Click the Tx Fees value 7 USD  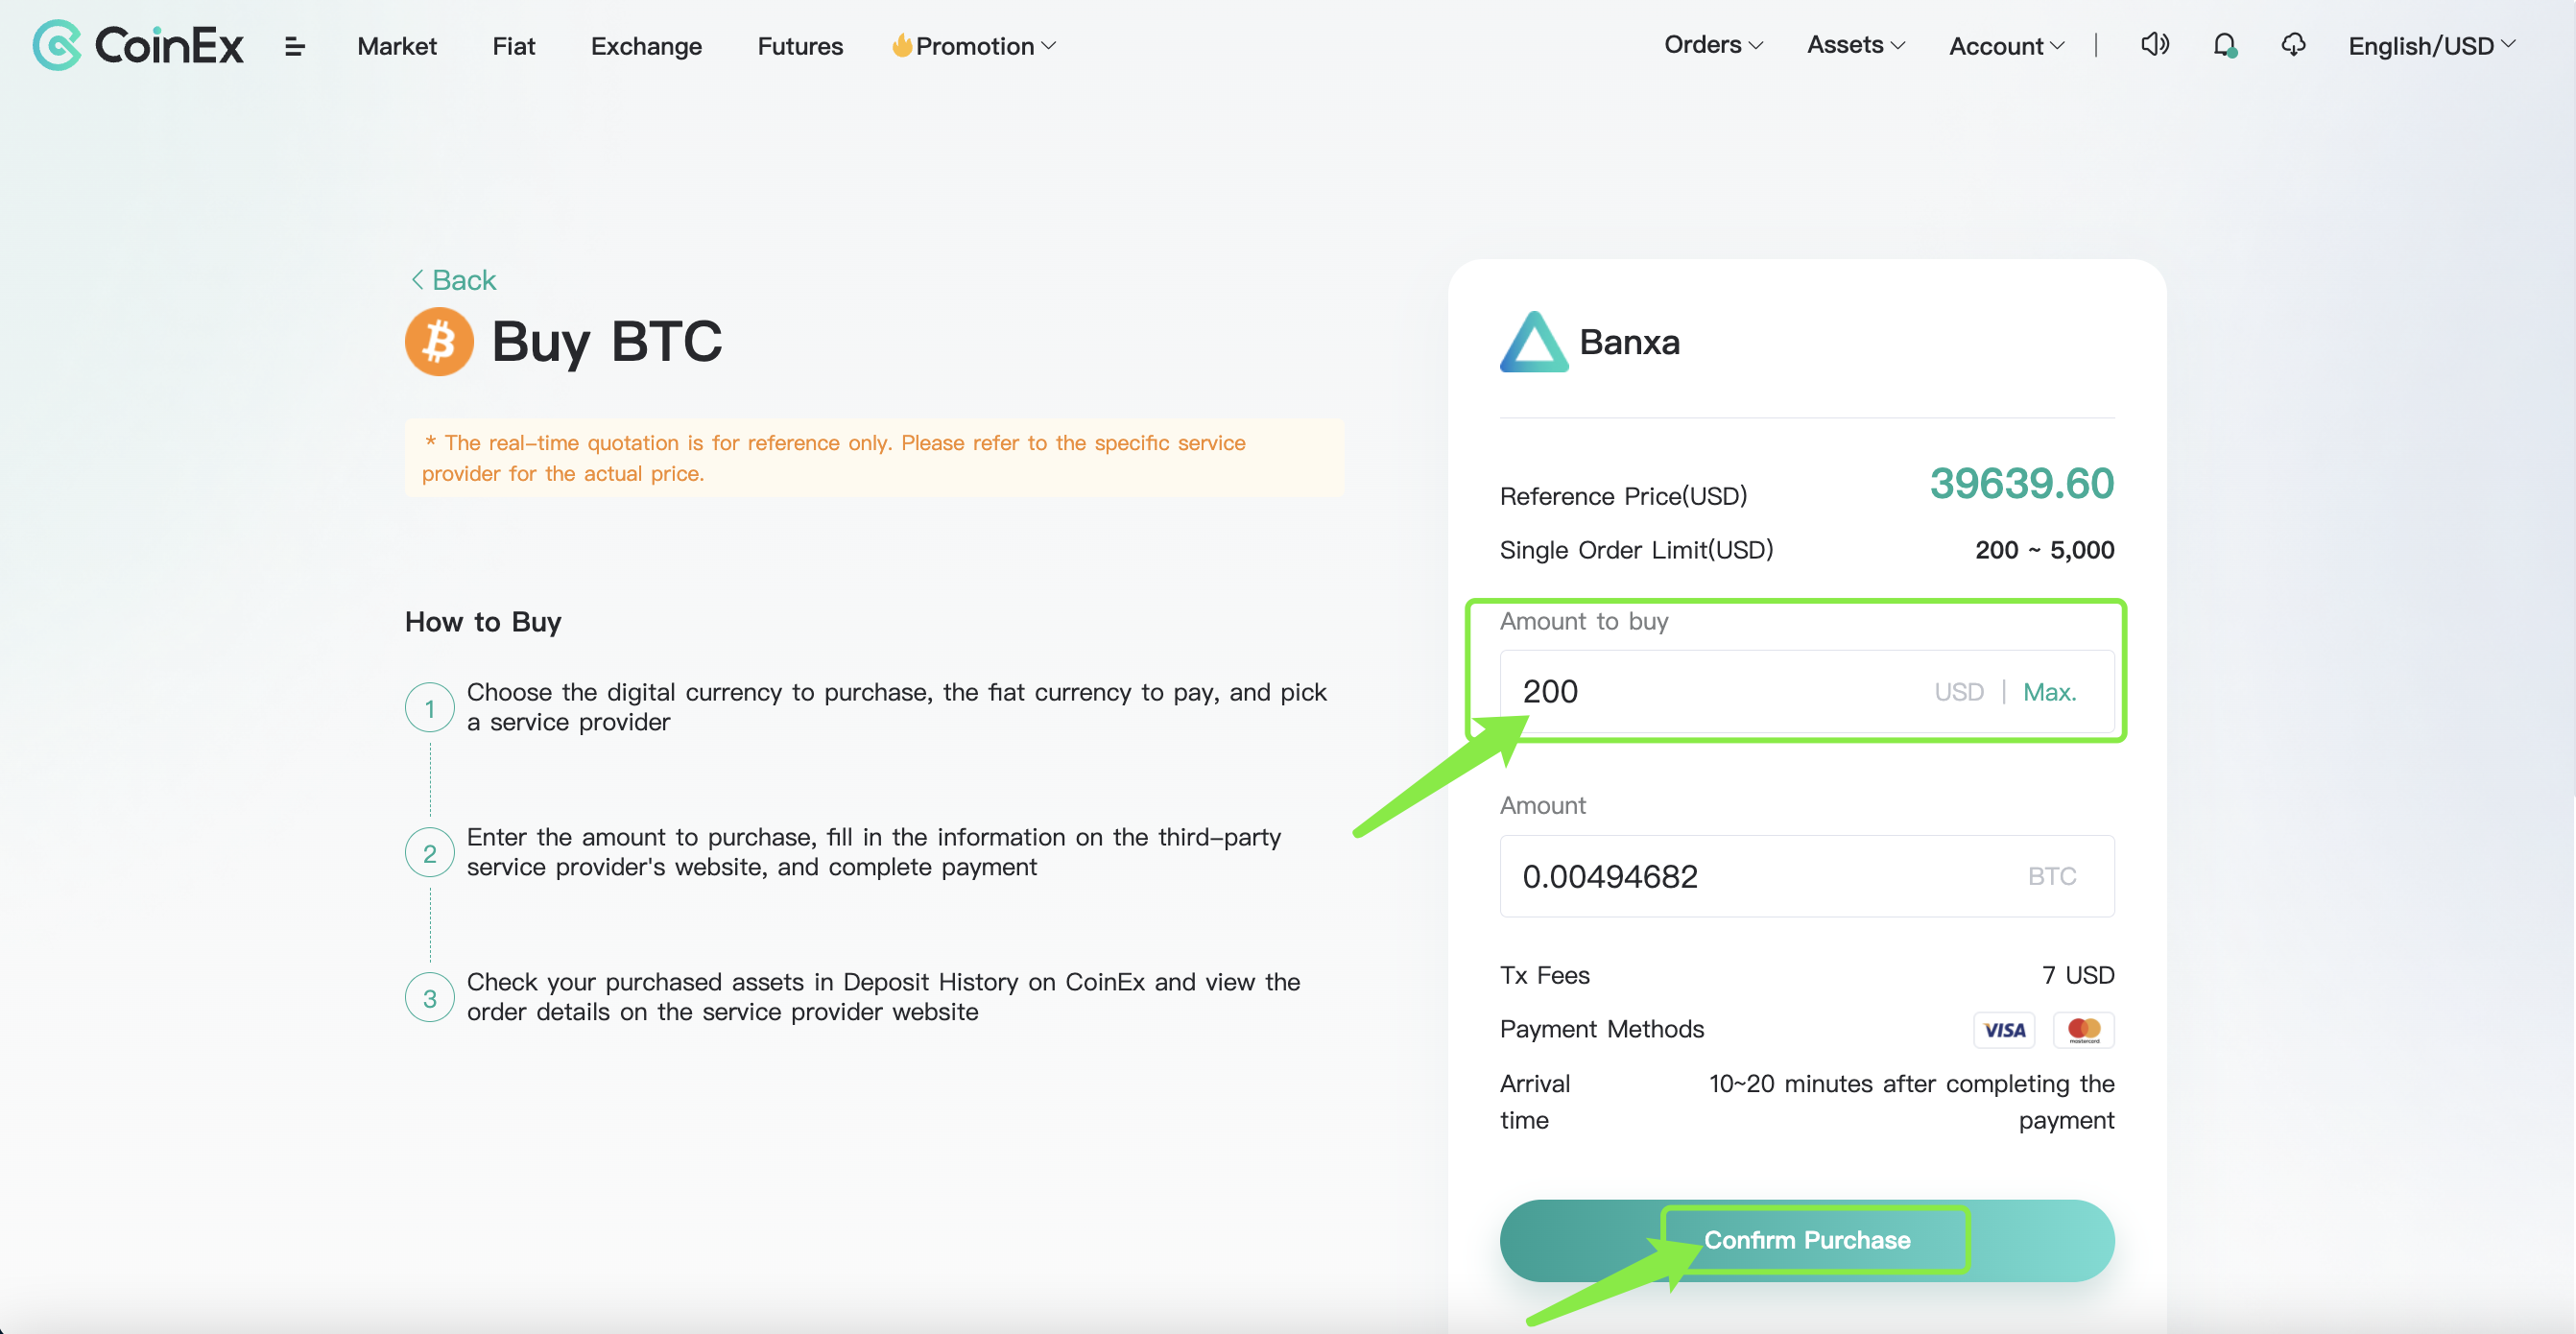point(2078,975)
